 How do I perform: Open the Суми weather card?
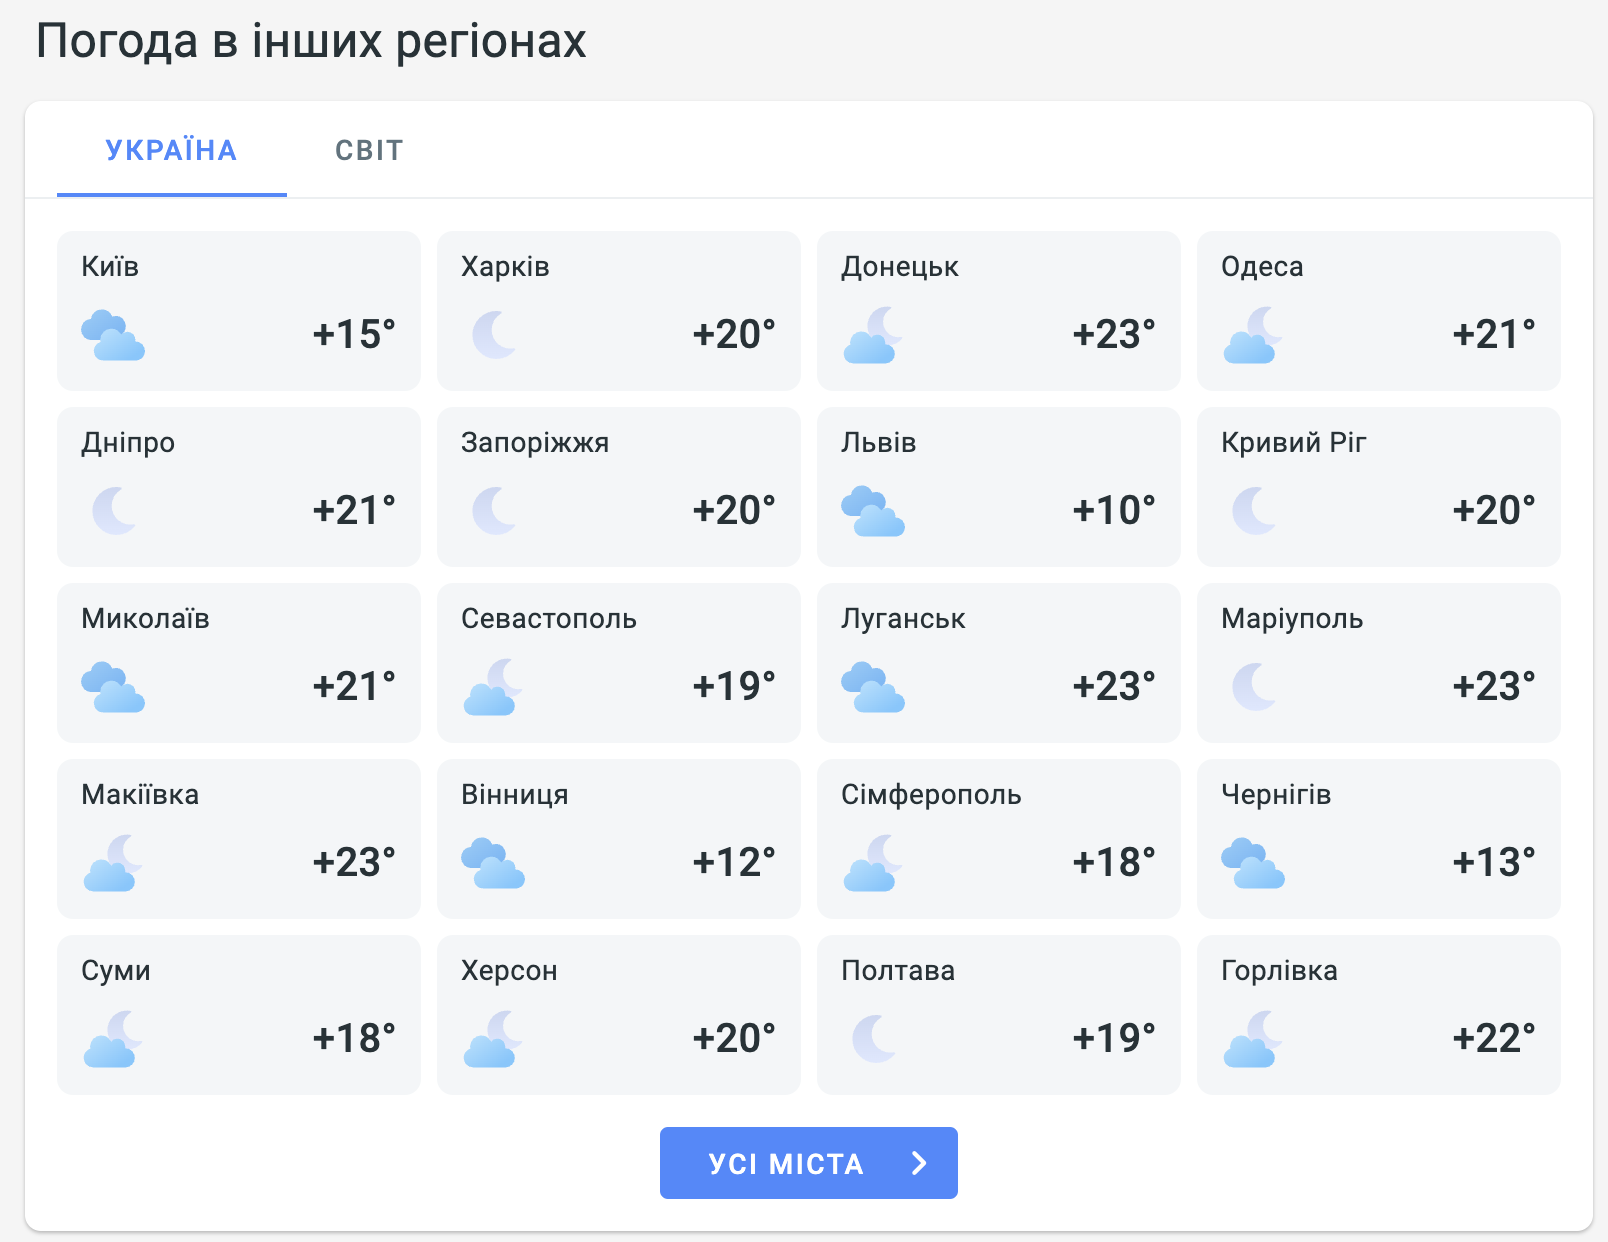239,1015
